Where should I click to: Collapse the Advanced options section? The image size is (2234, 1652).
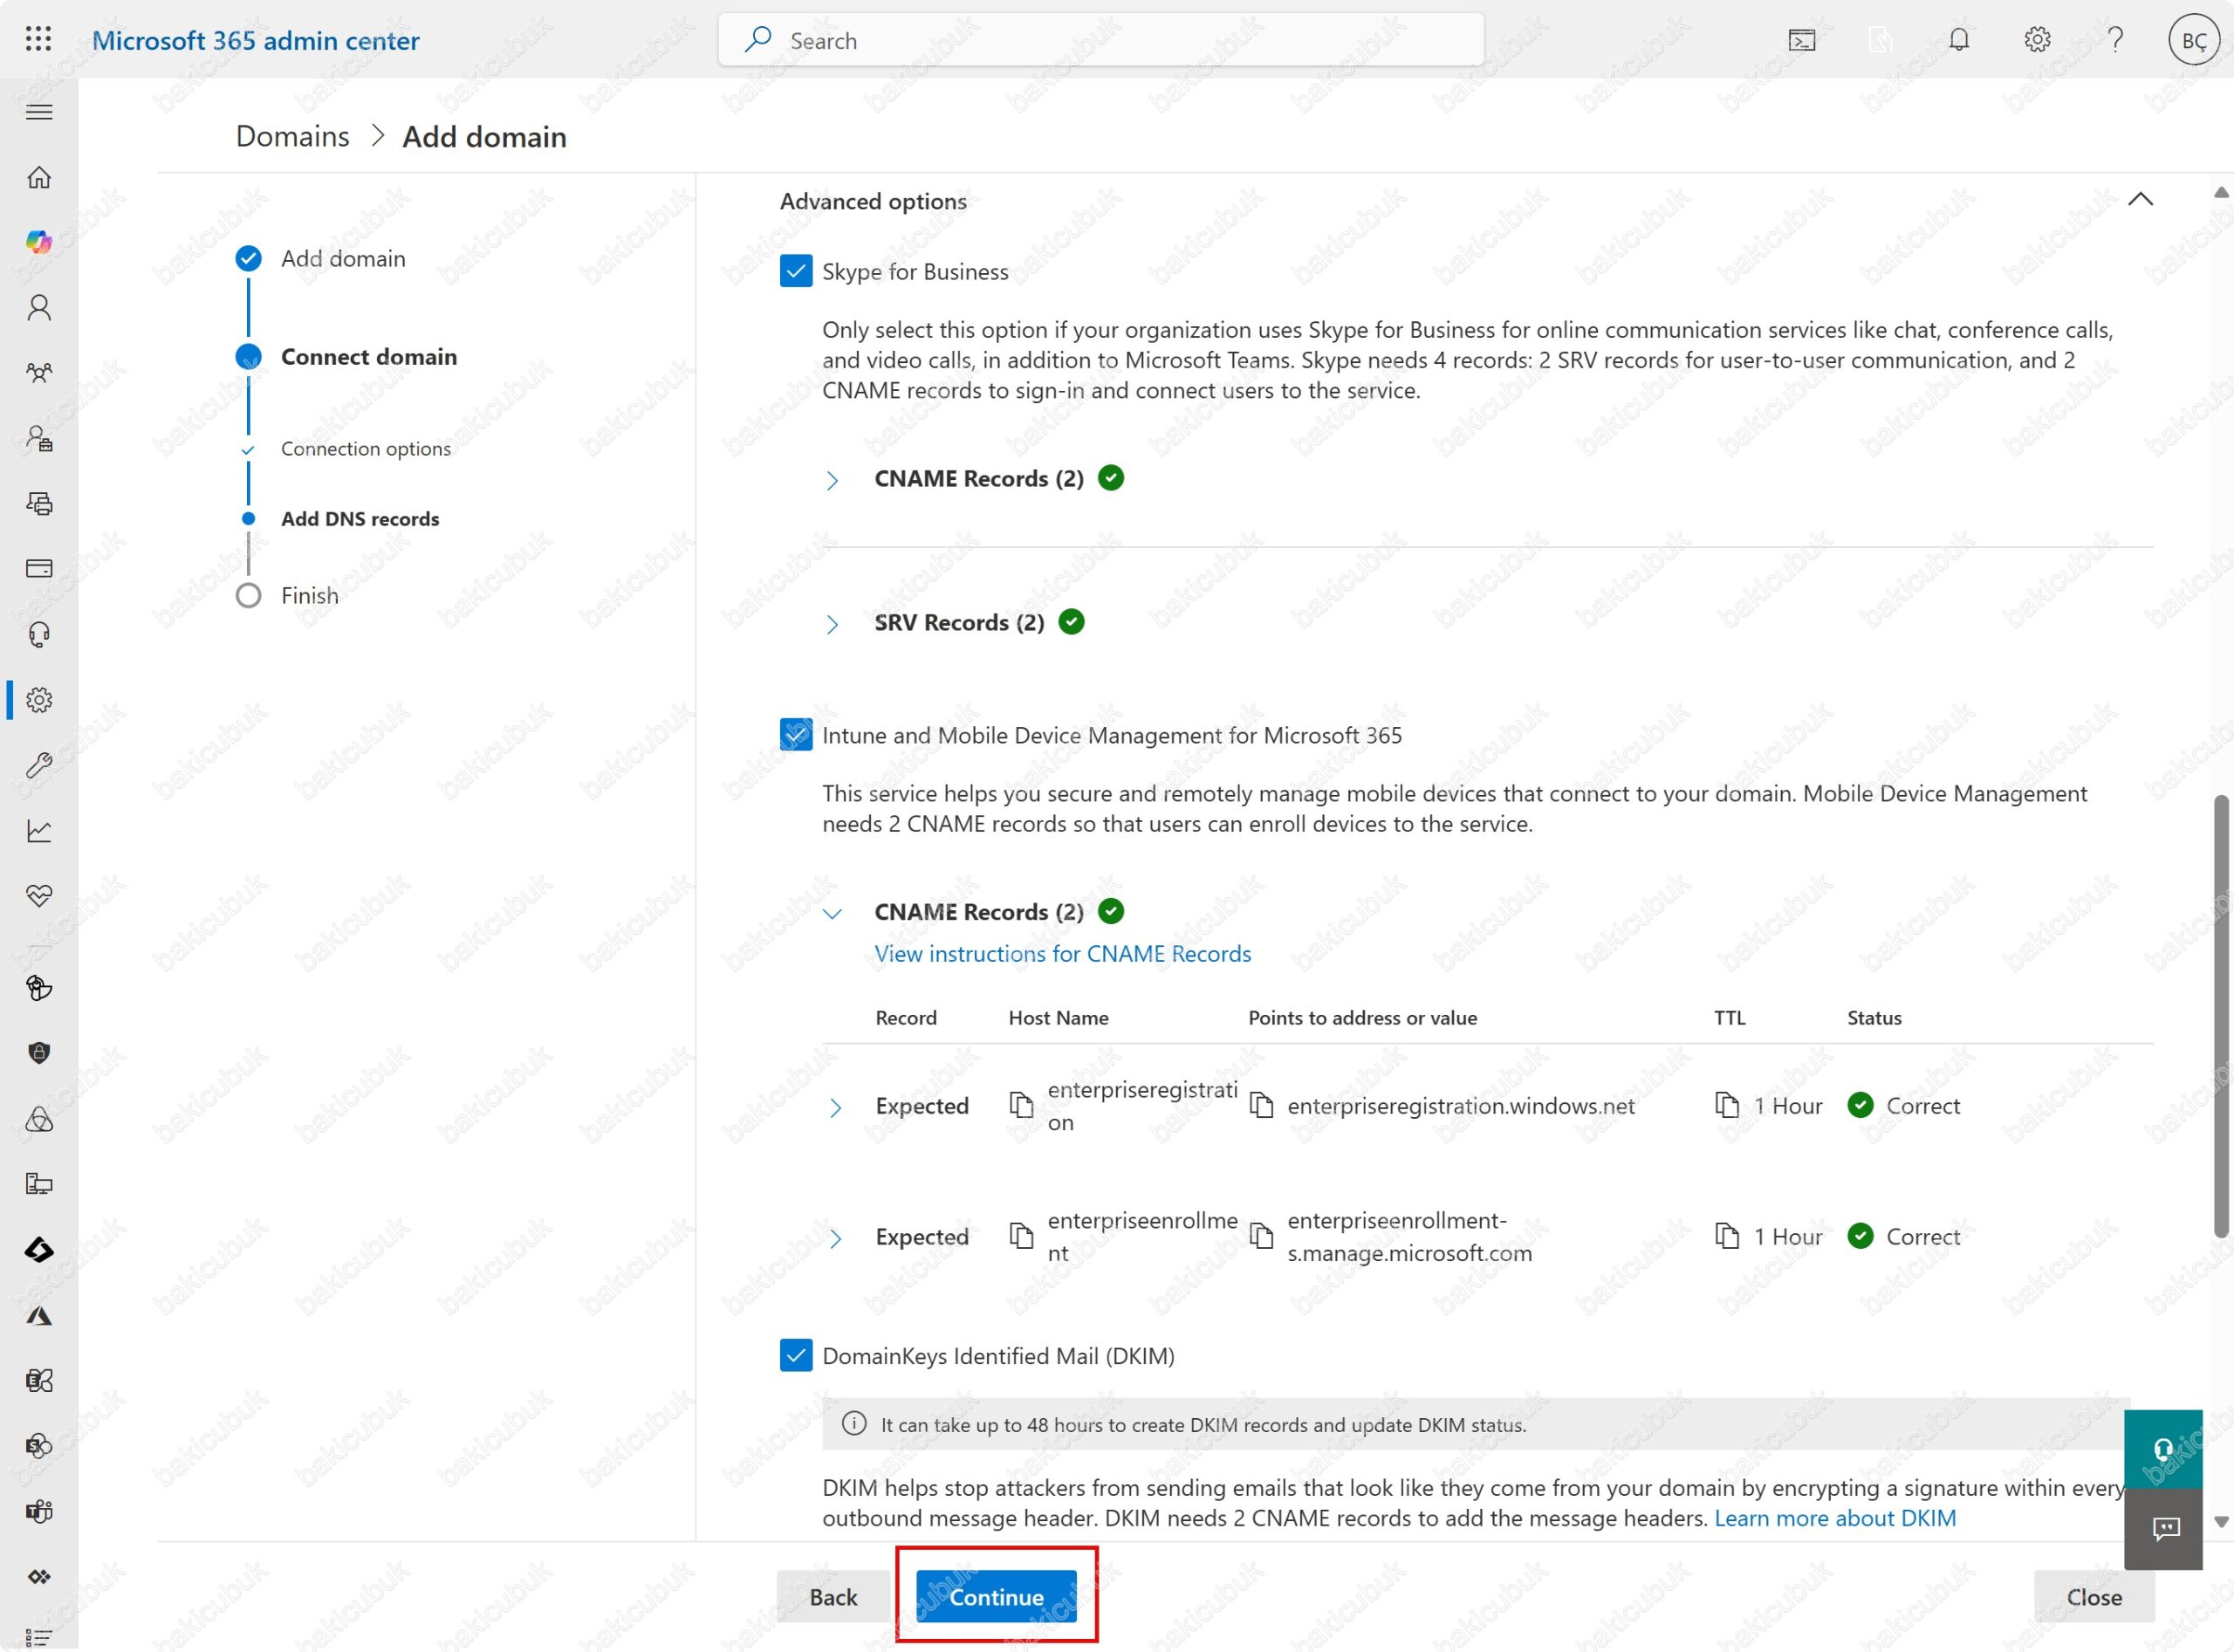[x=2139, y=200]
